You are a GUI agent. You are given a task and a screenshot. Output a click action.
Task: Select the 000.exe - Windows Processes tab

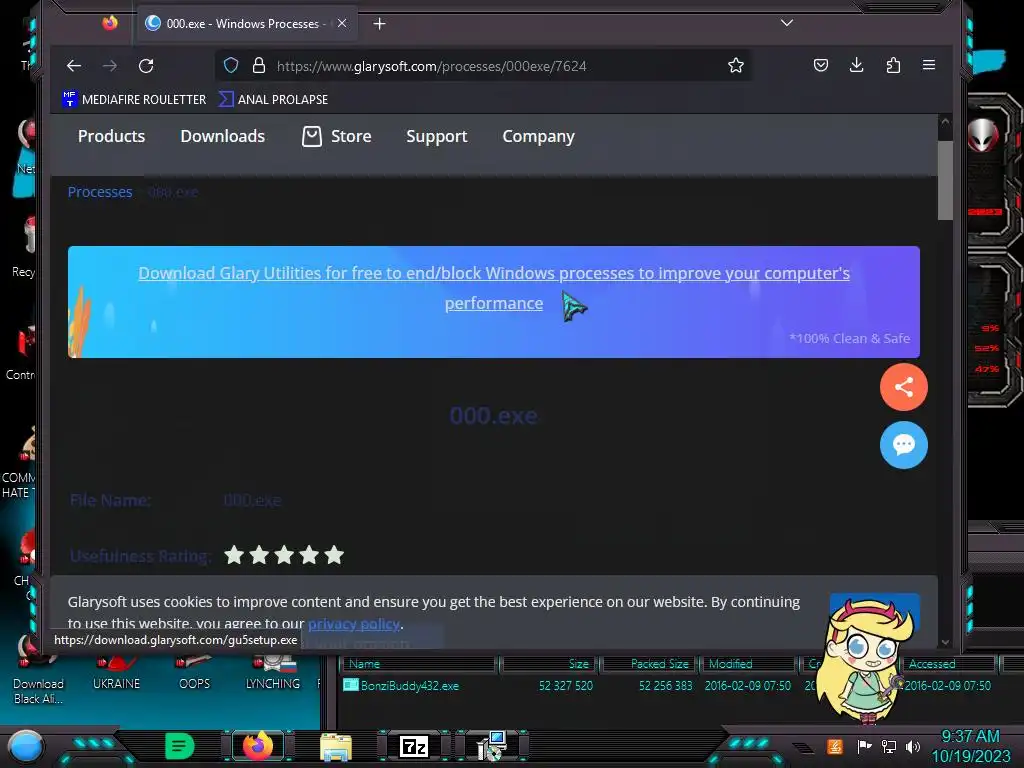pyautogui.click(x=247, y=24)
